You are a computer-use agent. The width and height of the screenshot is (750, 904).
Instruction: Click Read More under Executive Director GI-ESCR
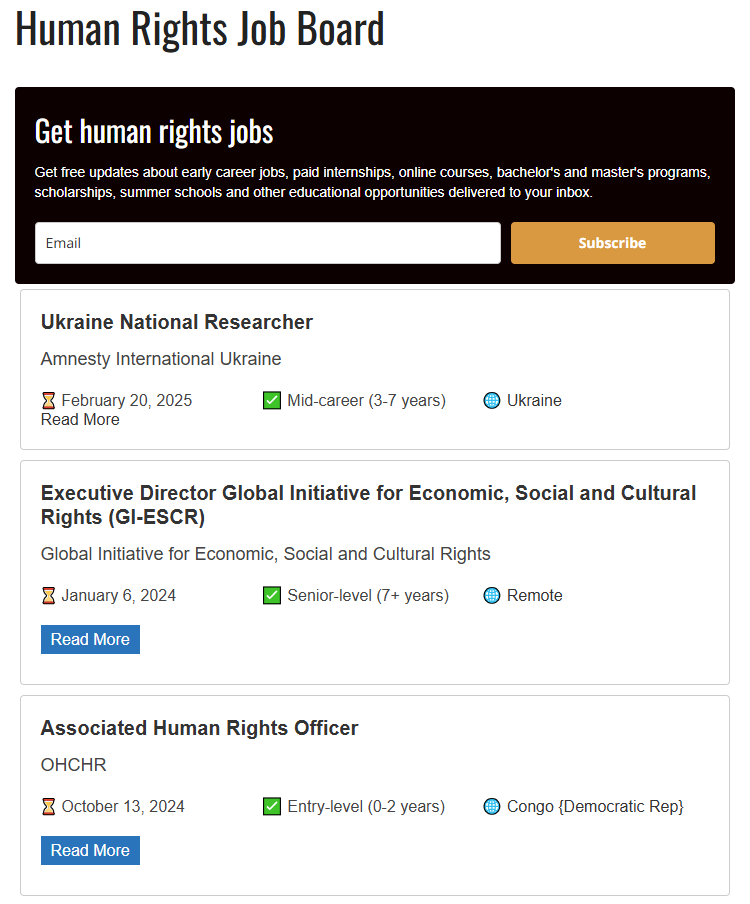tap(90, 639)
